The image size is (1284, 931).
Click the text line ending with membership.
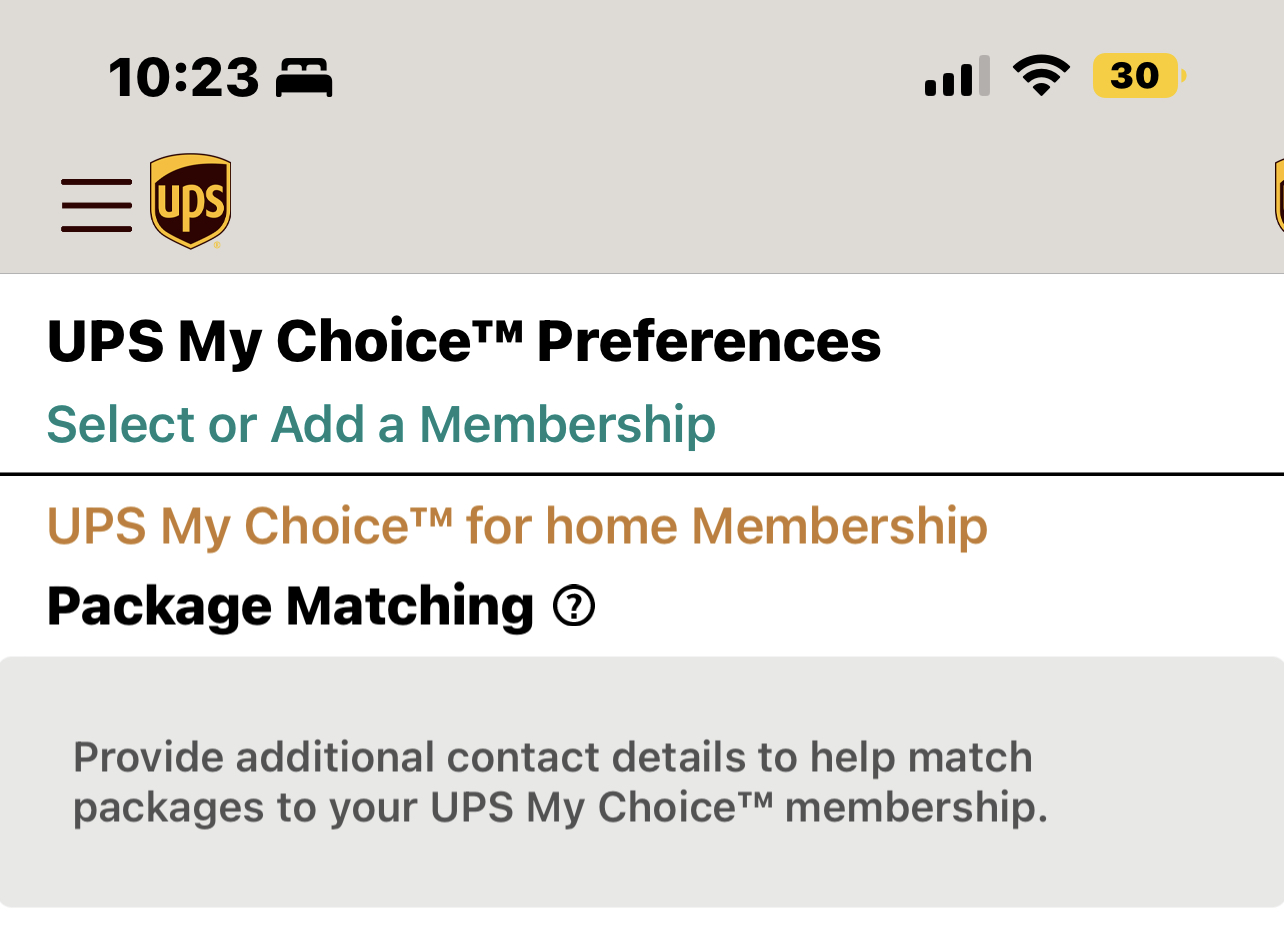pos(560,808)
